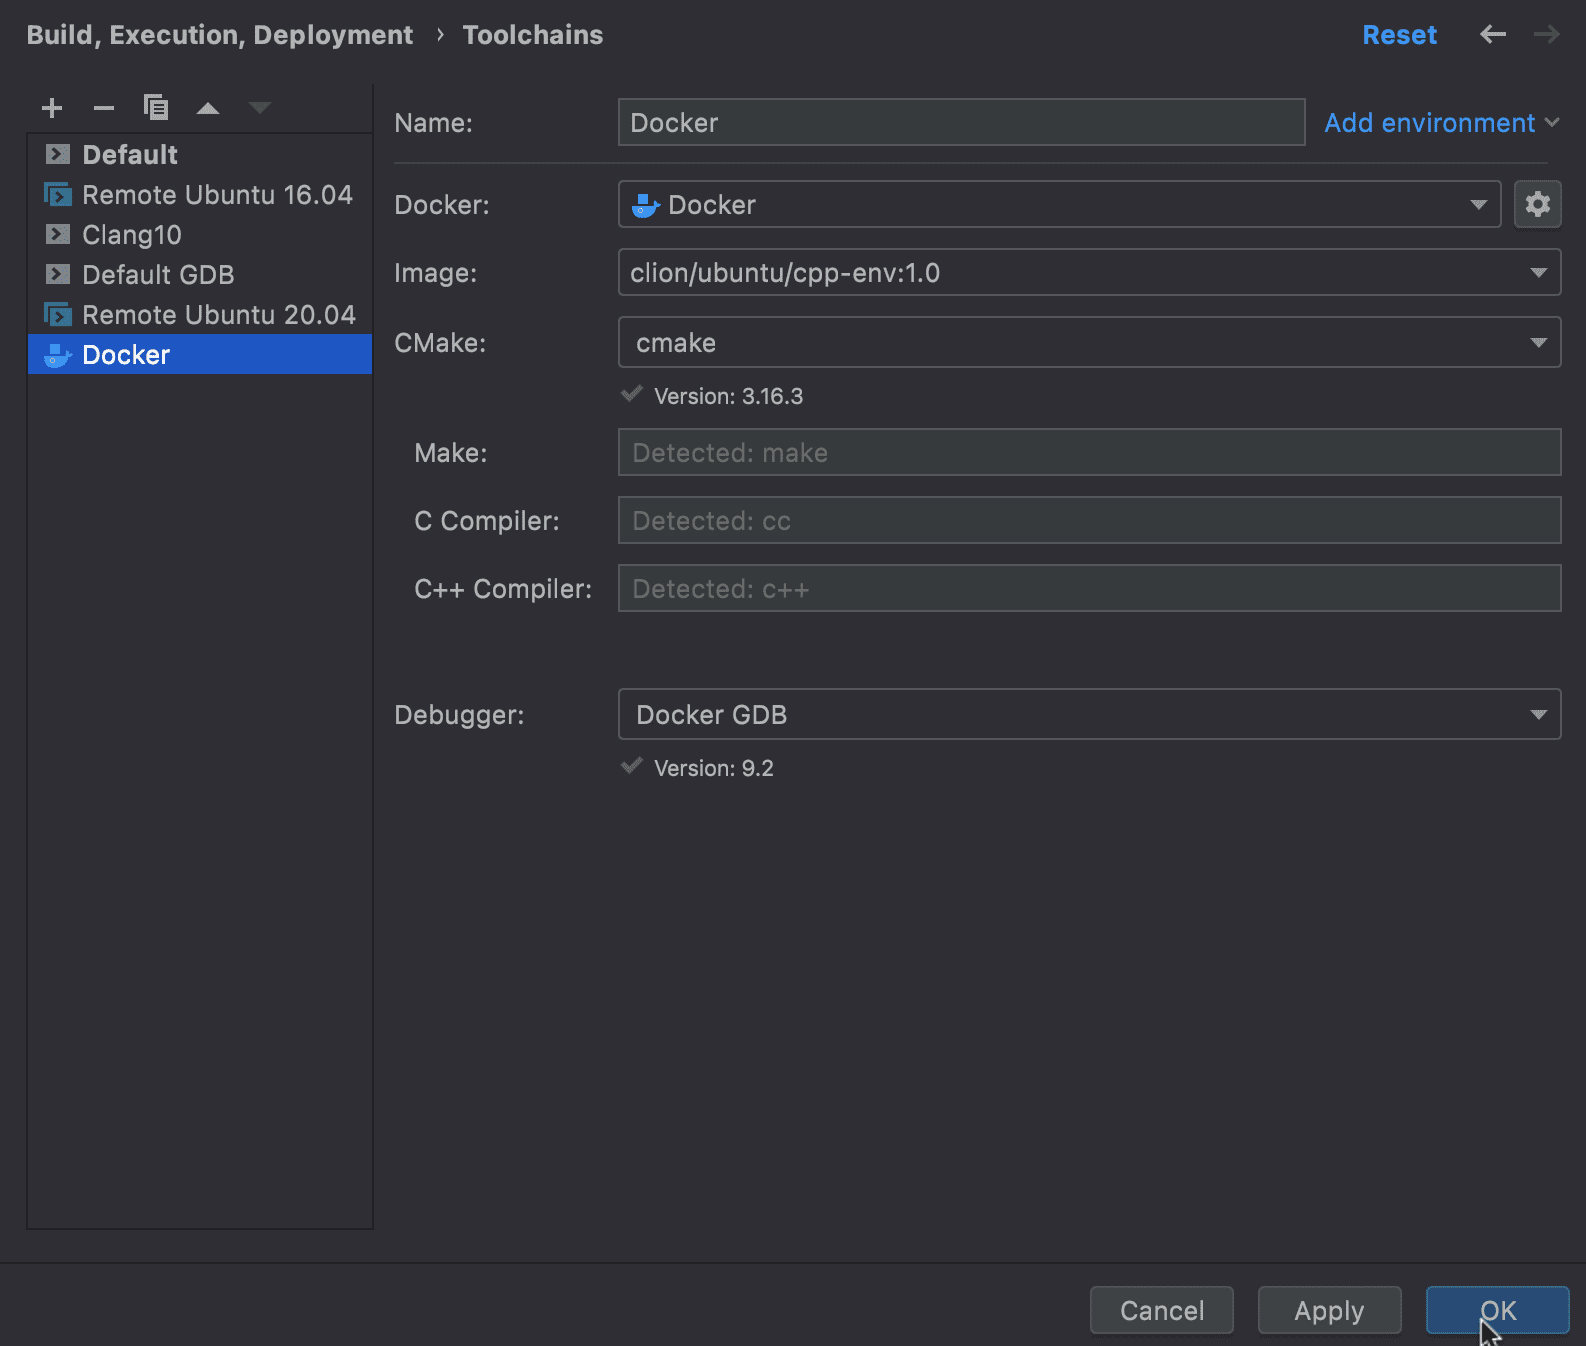Remove the selected toolchain with minus icon
The width and height of the screenshot is (1586, 1346).
click(x=104, y=108)
